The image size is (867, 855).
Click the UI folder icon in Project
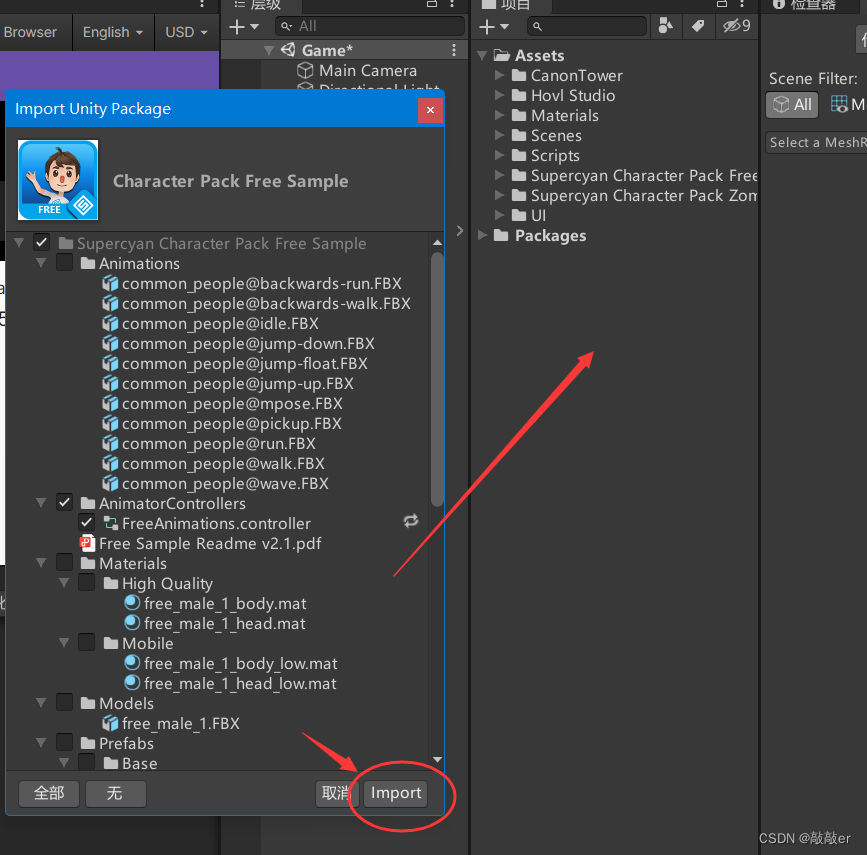pos(519,215)
